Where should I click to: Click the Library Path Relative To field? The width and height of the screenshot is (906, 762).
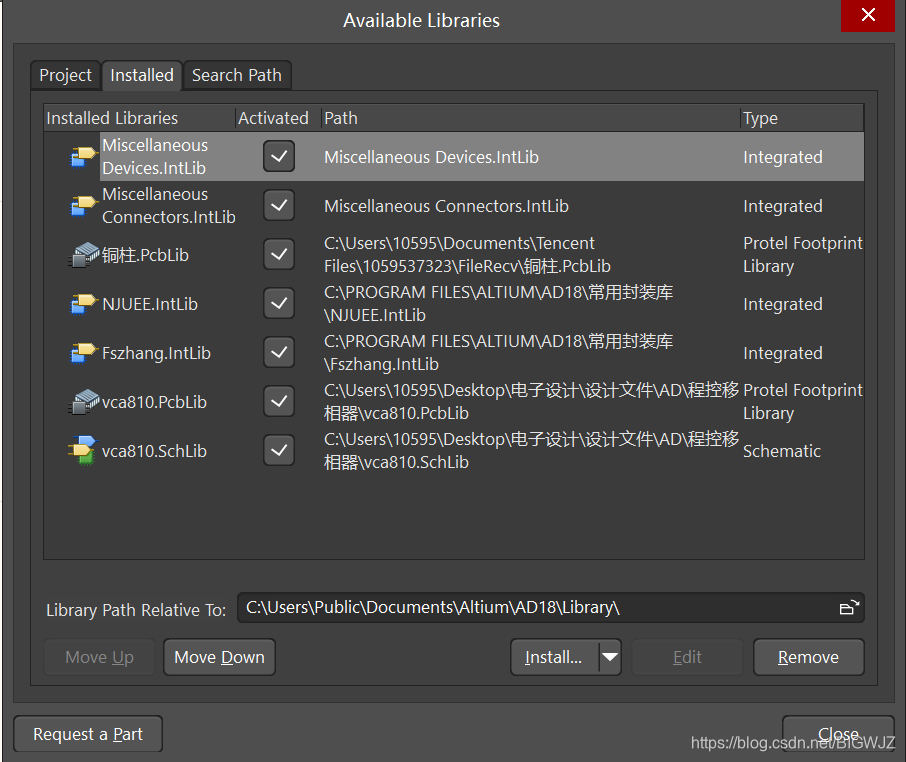click(x=535, y=608)
